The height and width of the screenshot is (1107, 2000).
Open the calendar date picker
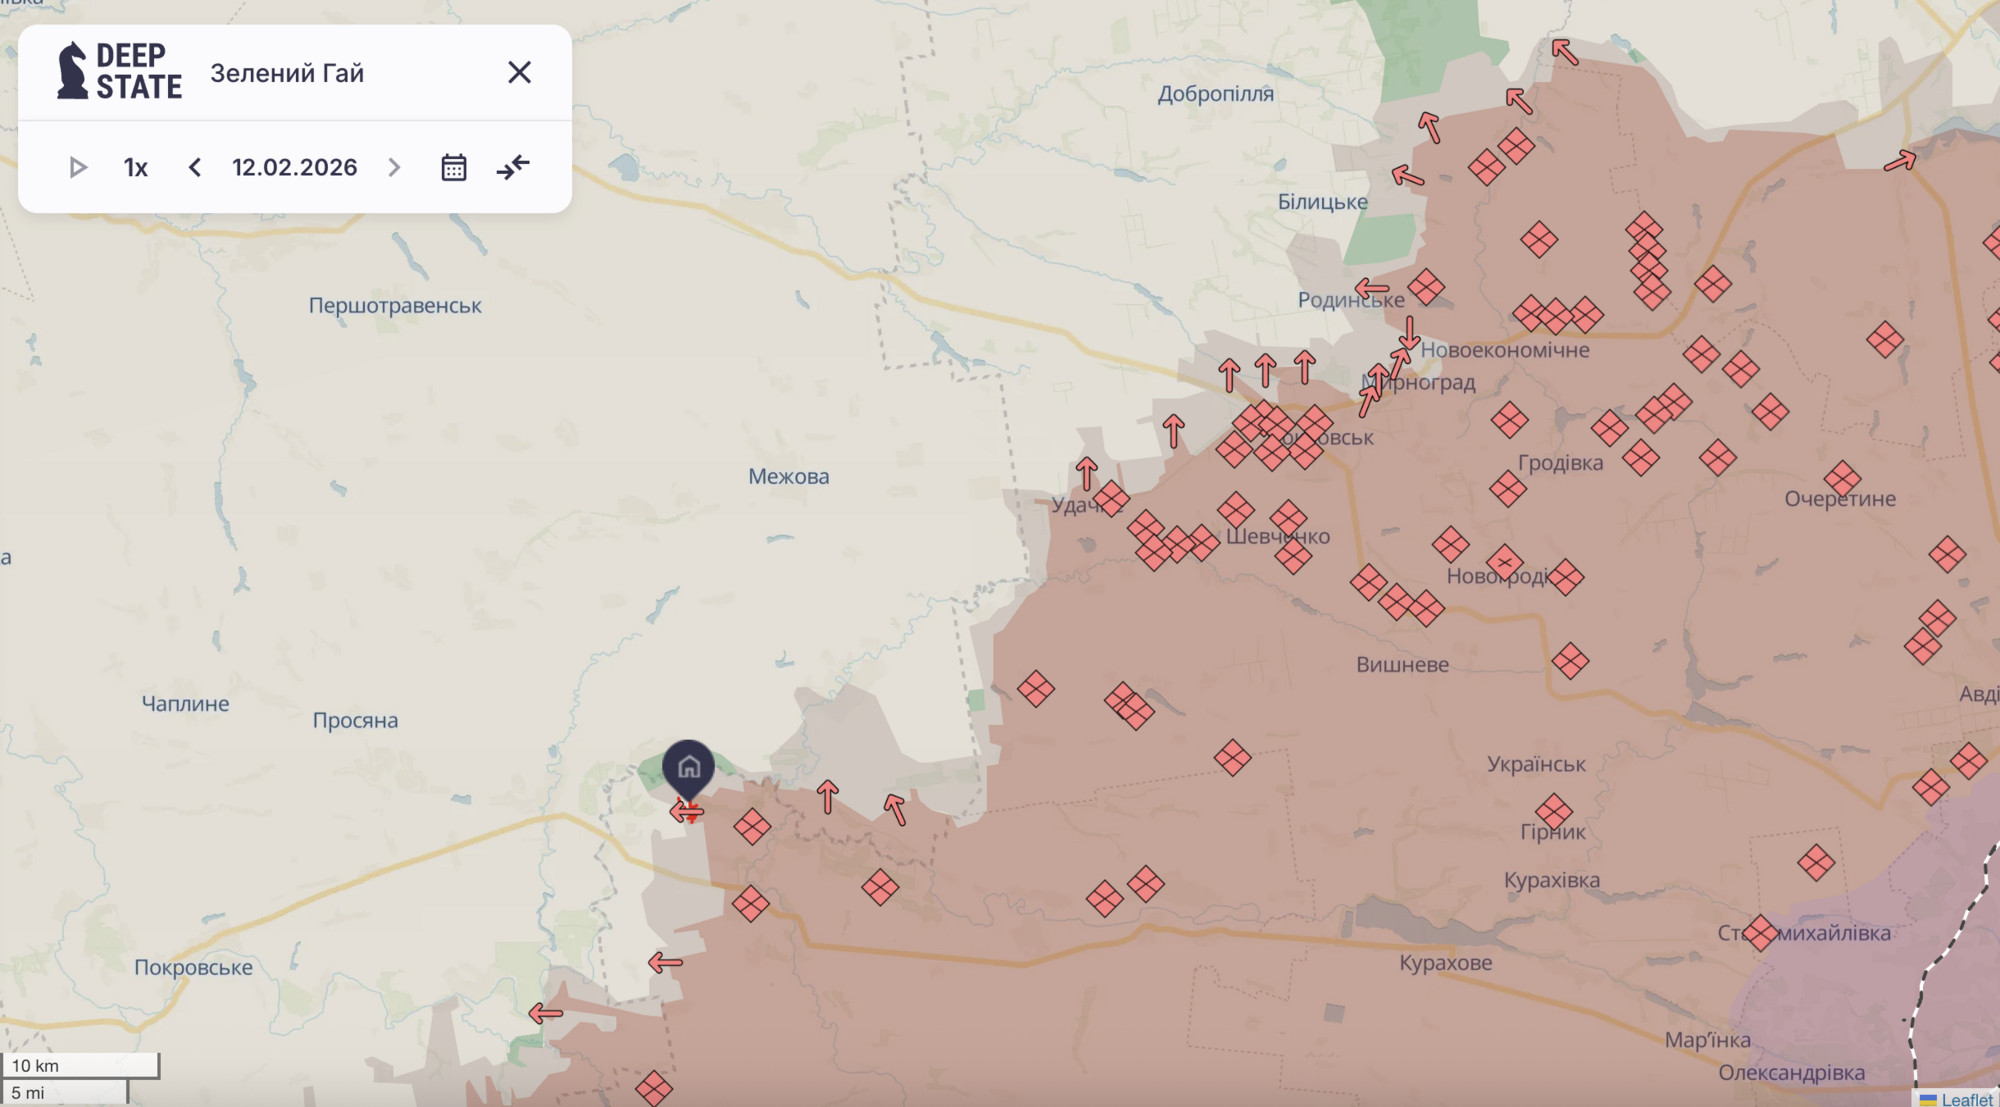[454, 167]
